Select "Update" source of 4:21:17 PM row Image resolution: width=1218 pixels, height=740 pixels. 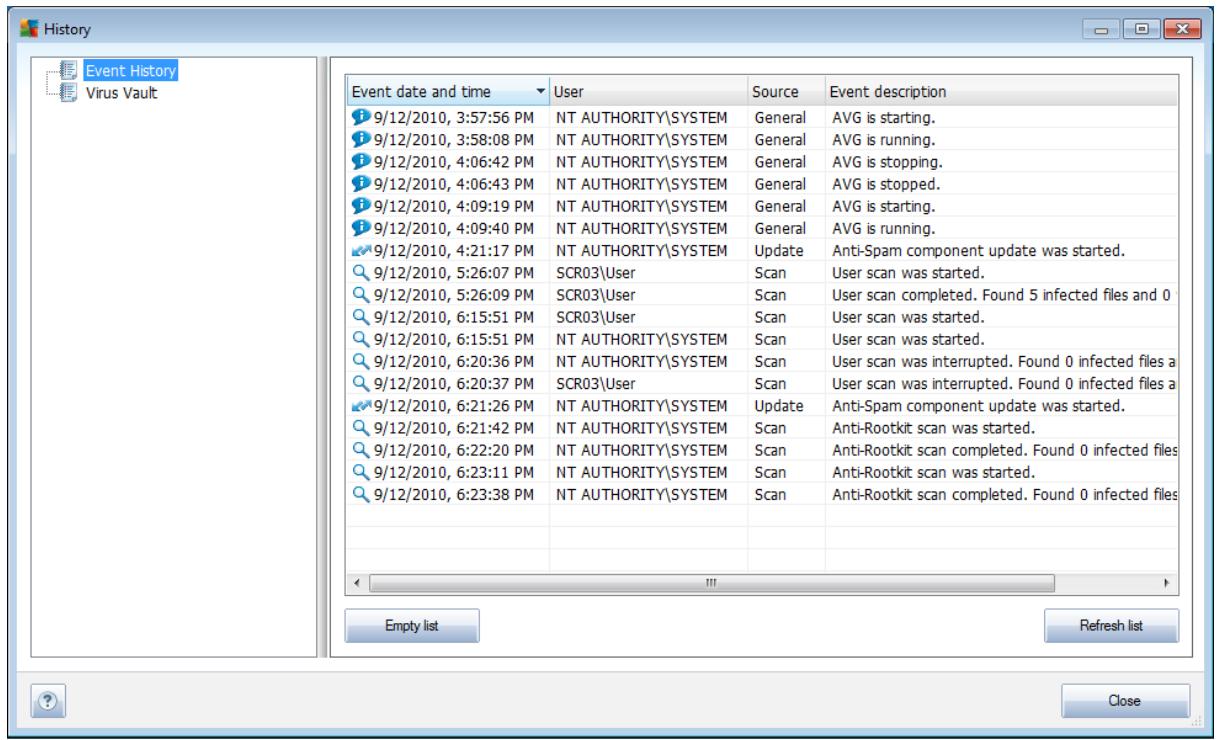point(779,251)
